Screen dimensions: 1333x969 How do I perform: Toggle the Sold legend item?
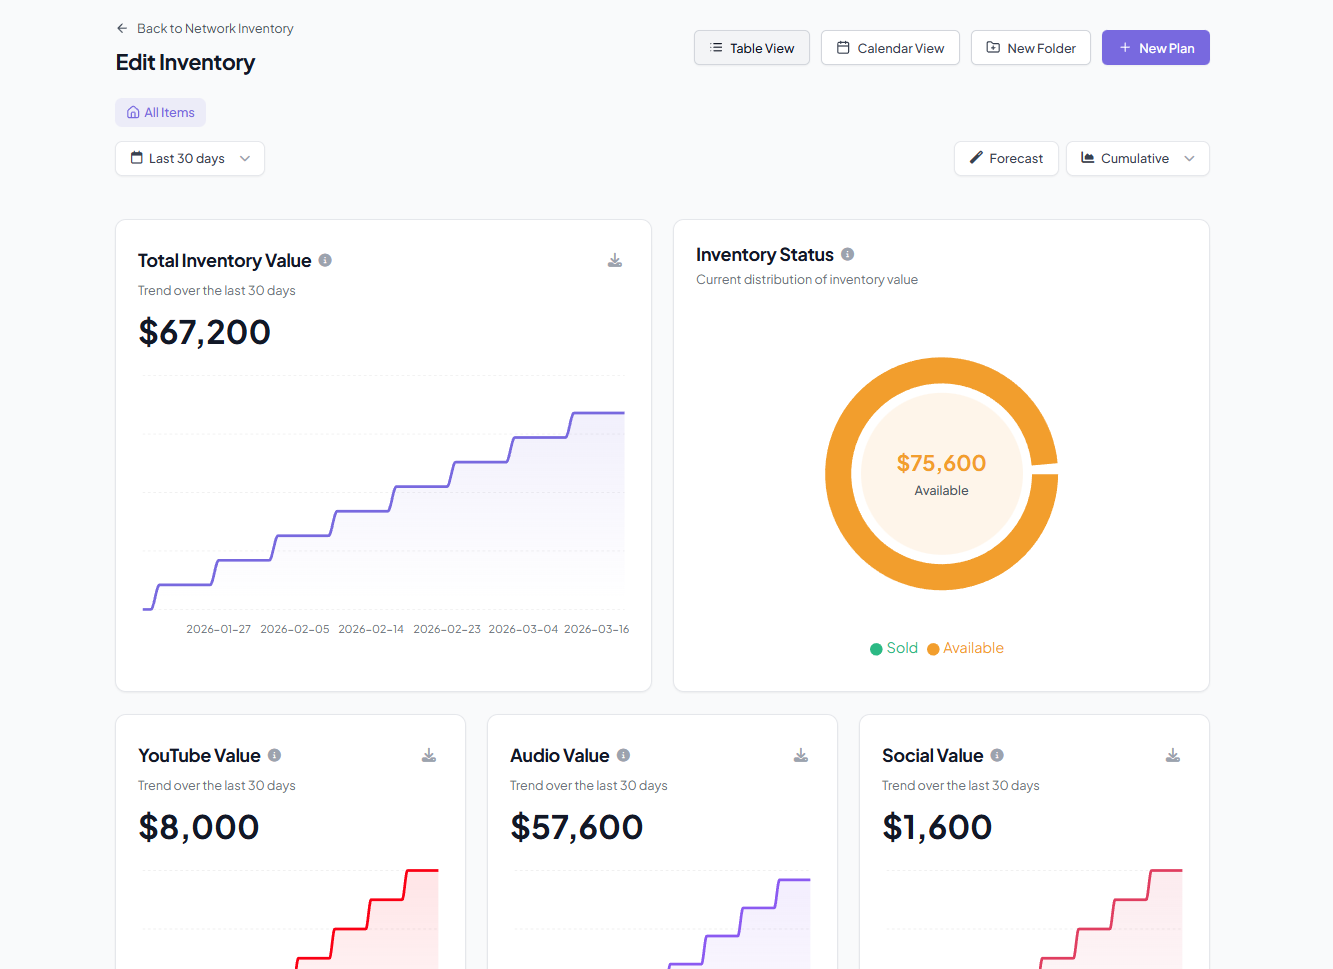[x=894, y=649]
